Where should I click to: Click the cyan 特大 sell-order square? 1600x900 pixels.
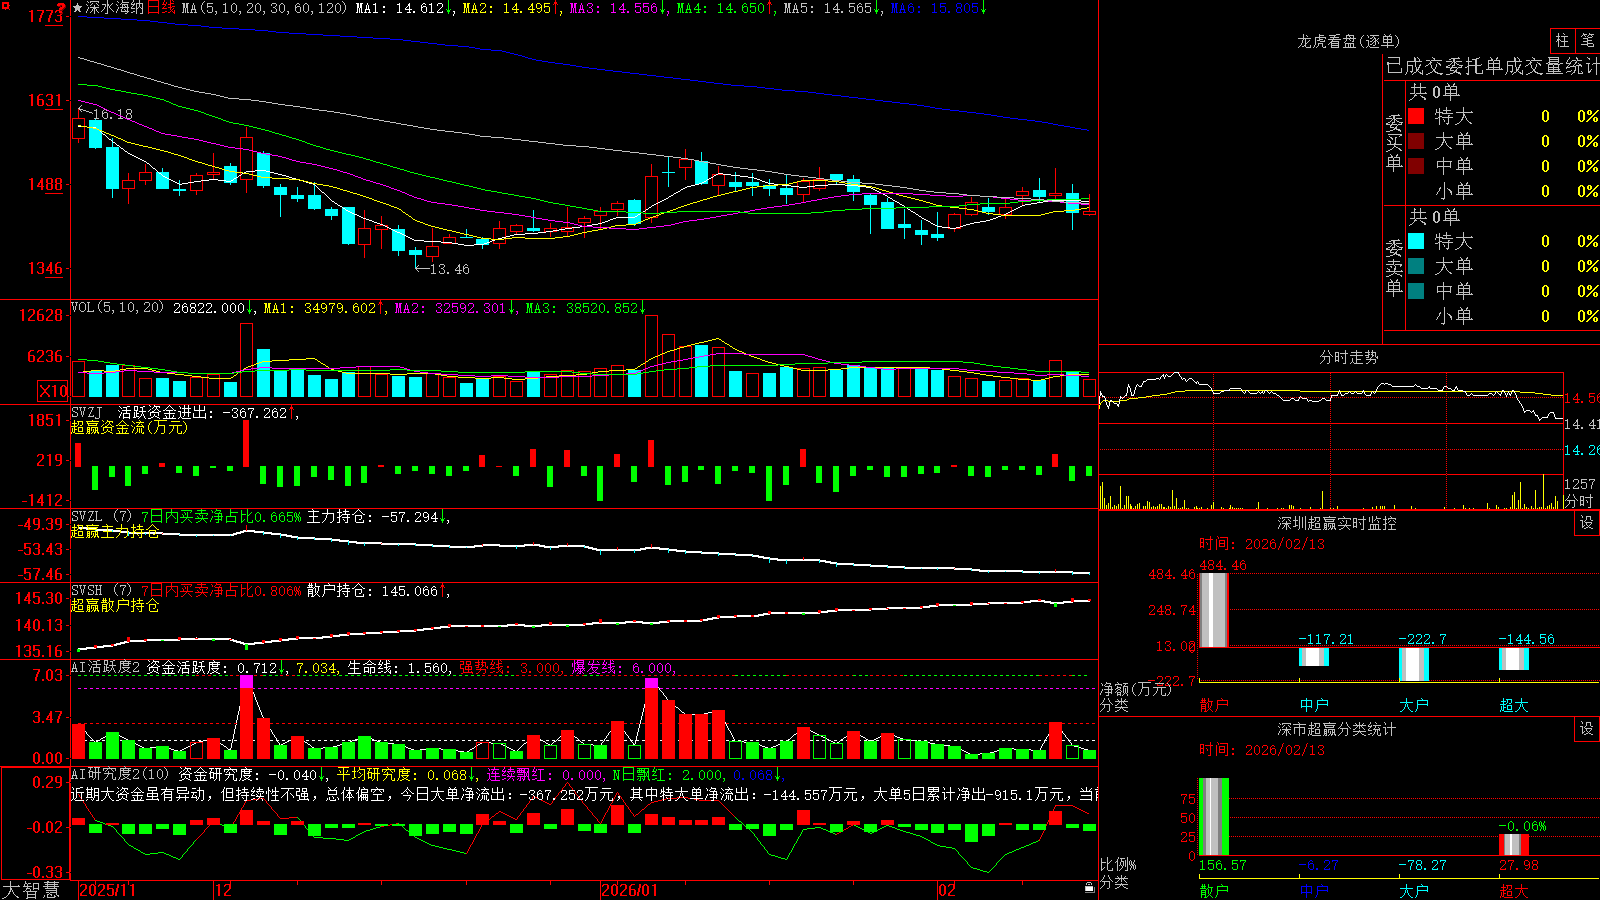(1416, 241)
